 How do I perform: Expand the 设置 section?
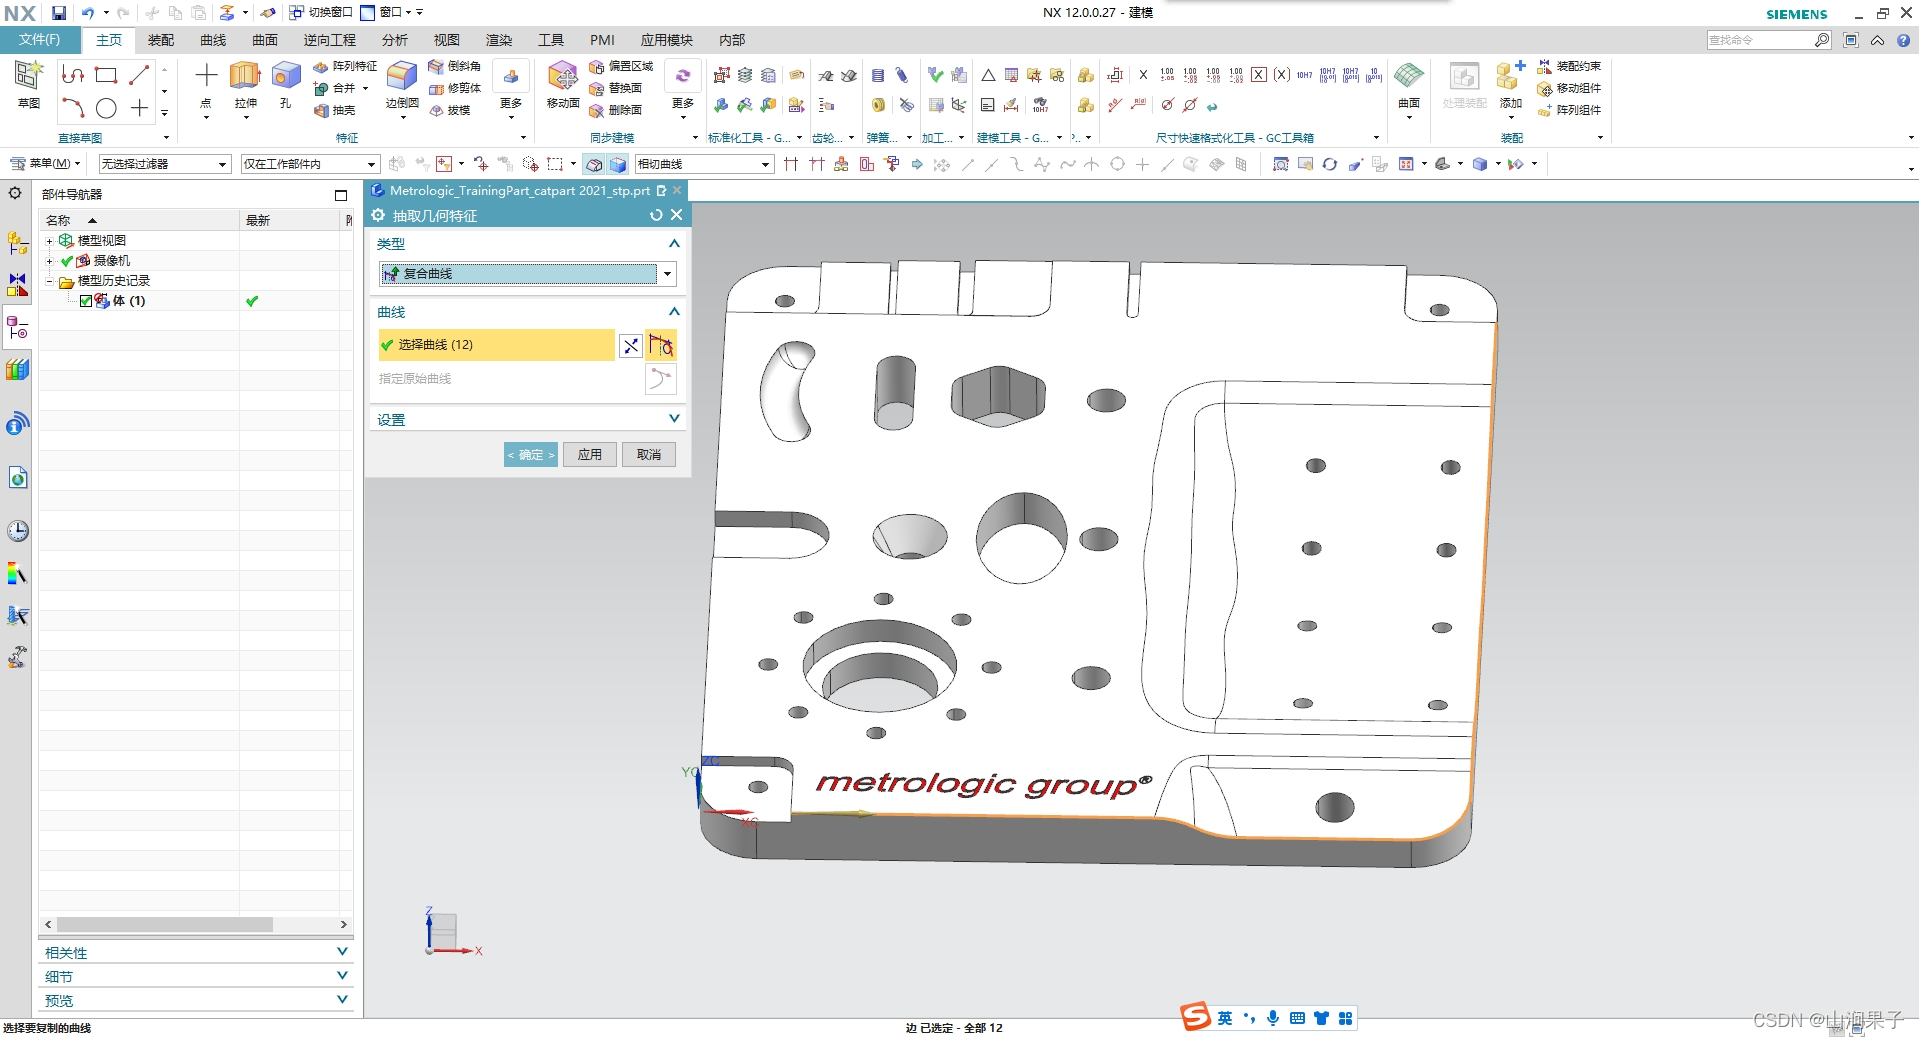(674, 419)
